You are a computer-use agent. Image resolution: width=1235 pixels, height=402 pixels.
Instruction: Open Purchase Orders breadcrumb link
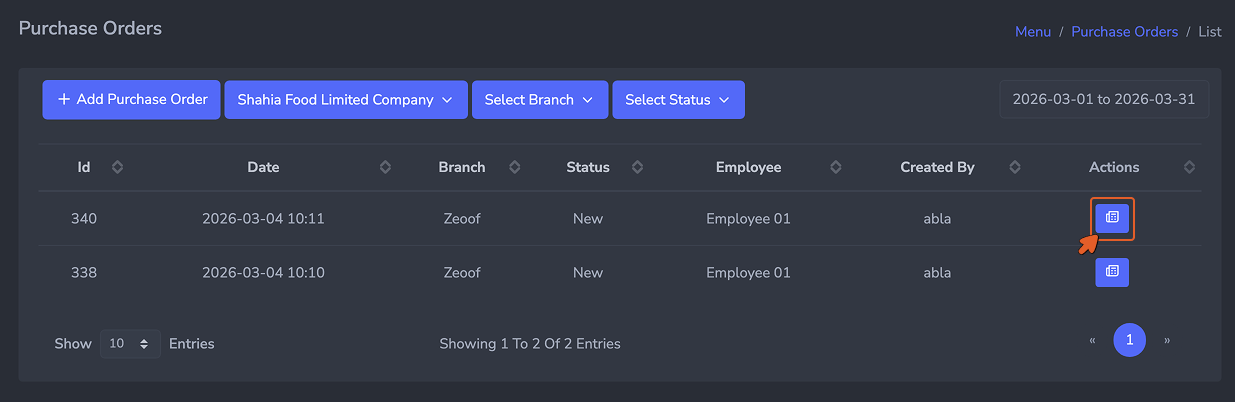pos(1125,31)
